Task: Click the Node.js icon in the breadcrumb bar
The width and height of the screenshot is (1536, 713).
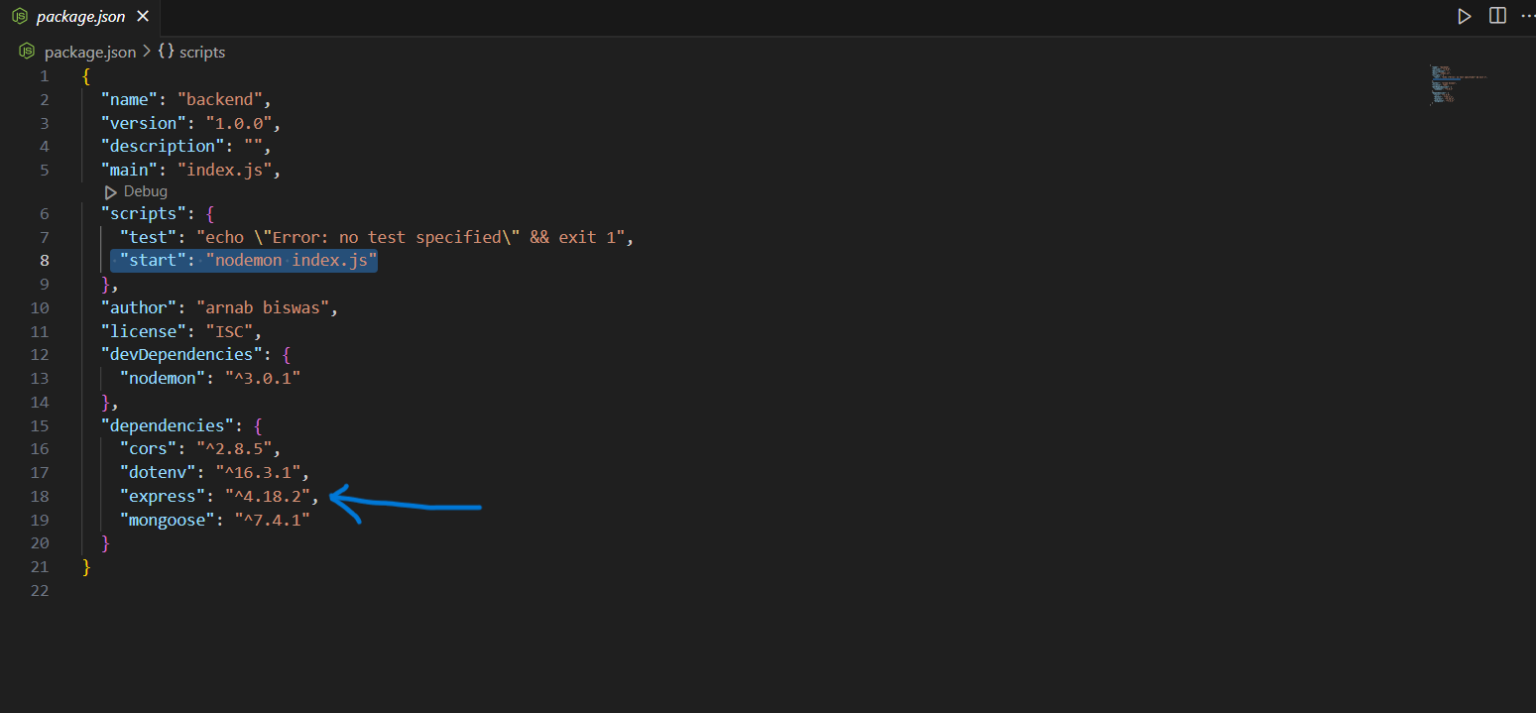Action: click(x=27, y=52)
